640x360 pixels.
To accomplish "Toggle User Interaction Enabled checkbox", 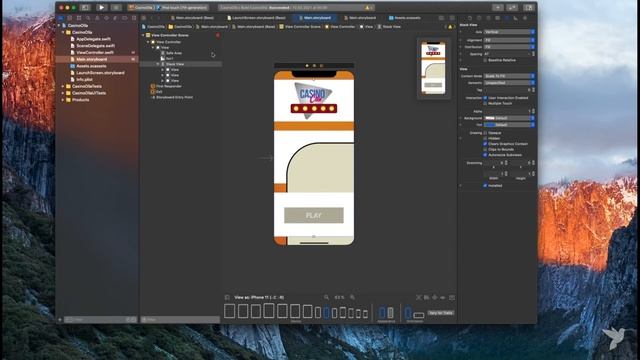I will click(x=485, y=98).
